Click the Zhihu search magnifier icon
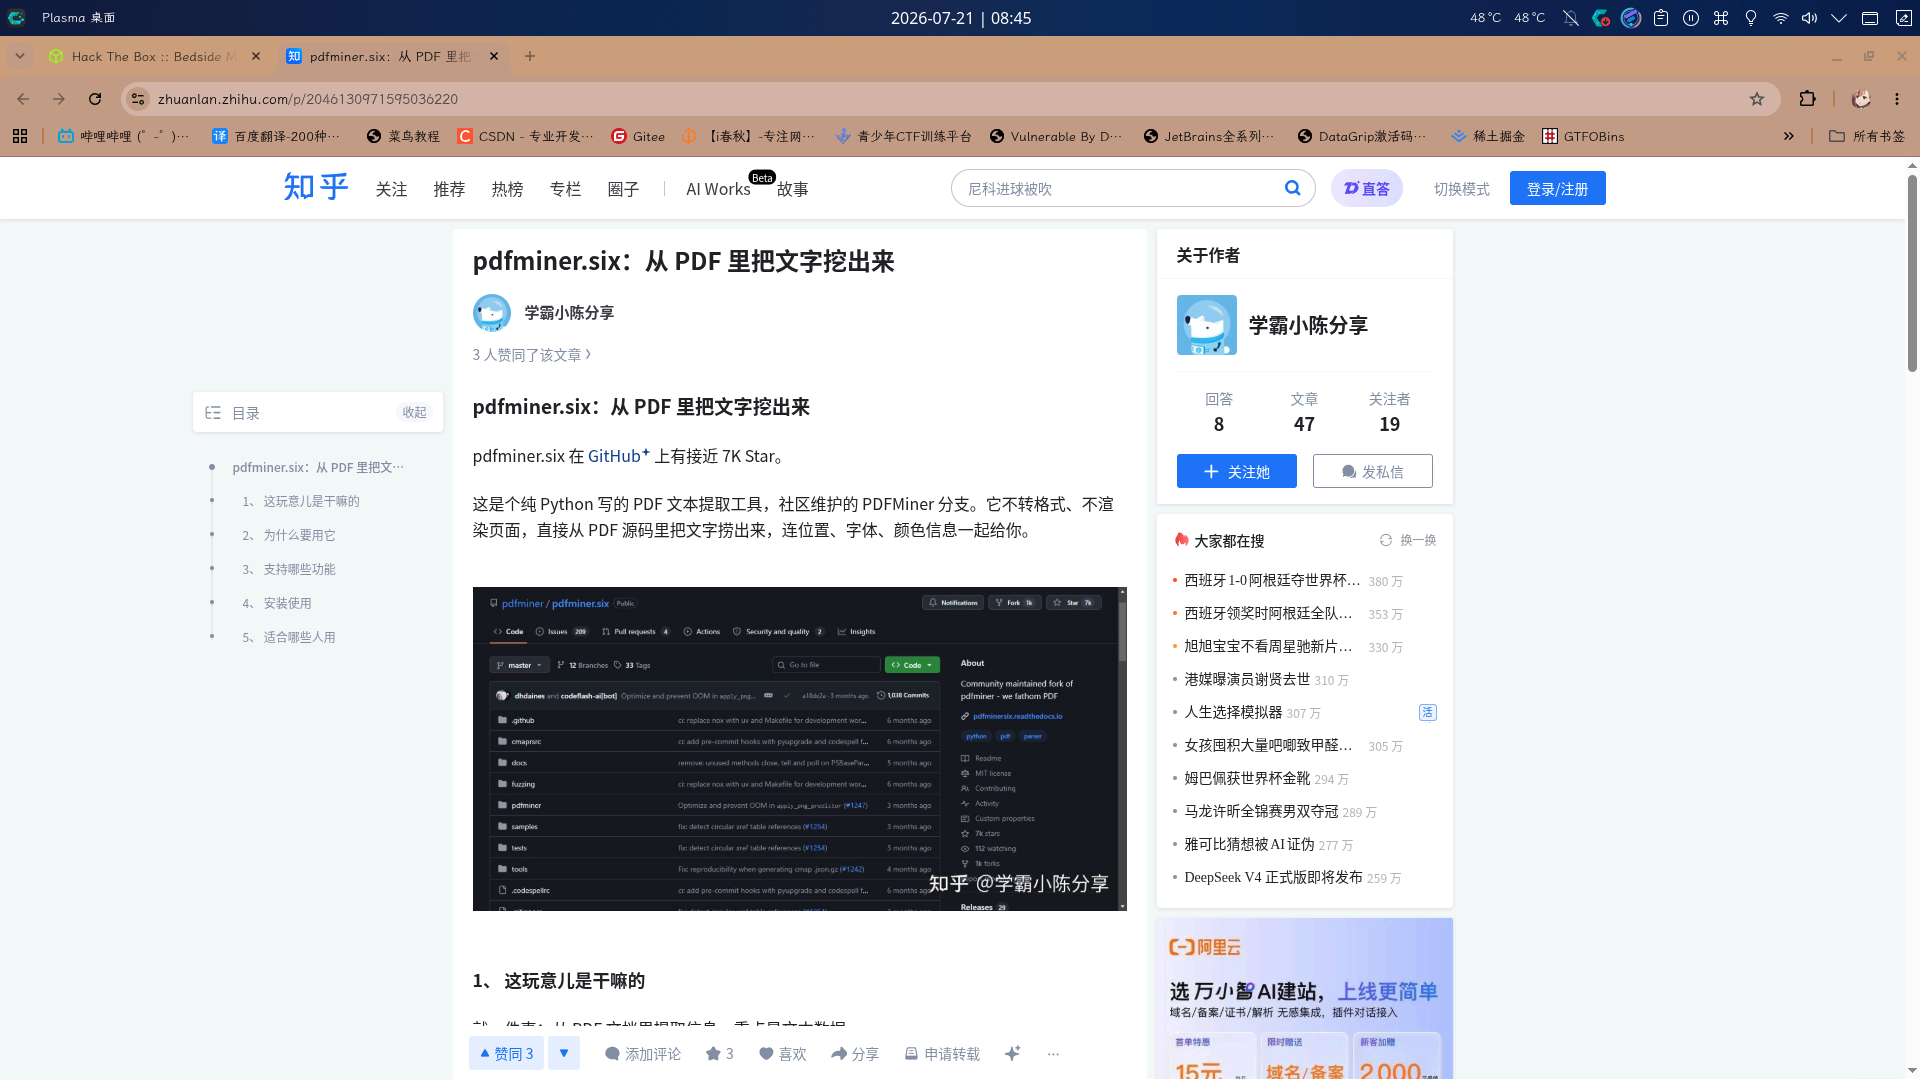1920x1080 pixels. coord(1292,188)
